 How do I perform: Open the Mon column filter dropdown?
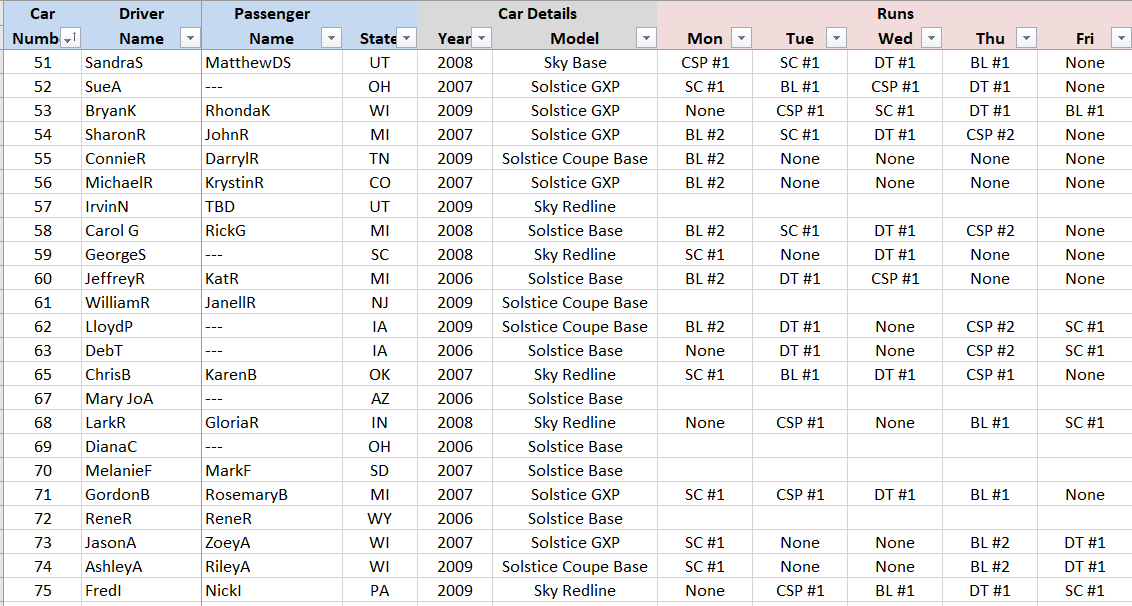point(741,38)
